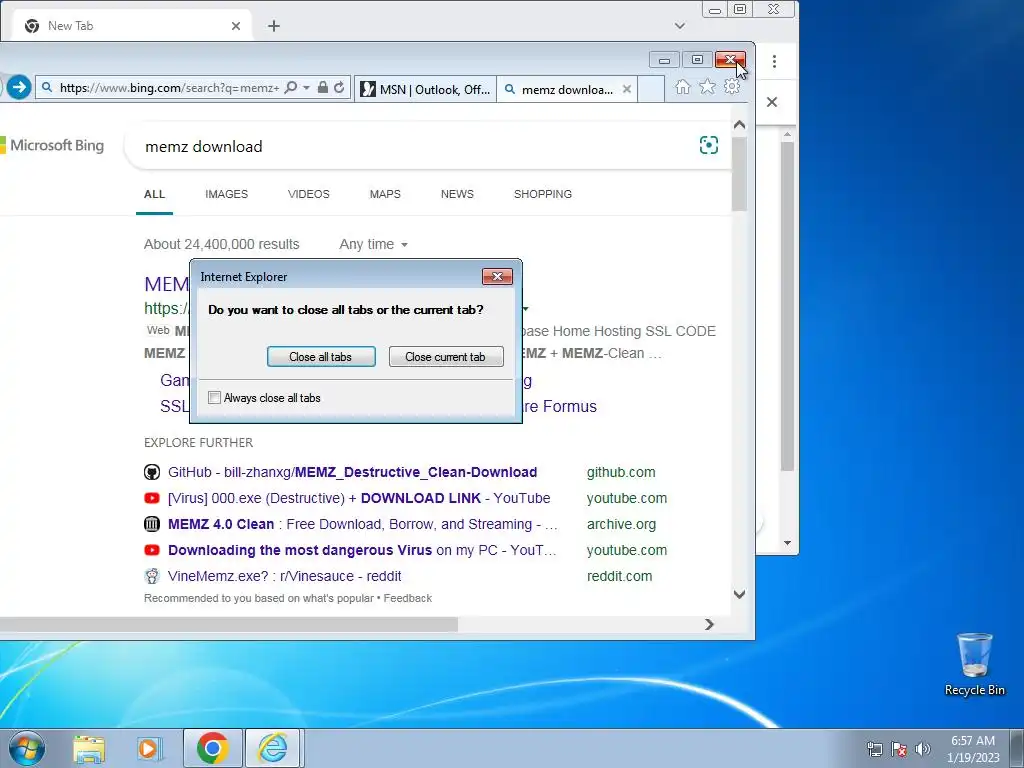Click the volume speaker tray icon
Viewport: 1024px width, 768px height.
coord(923,749)
